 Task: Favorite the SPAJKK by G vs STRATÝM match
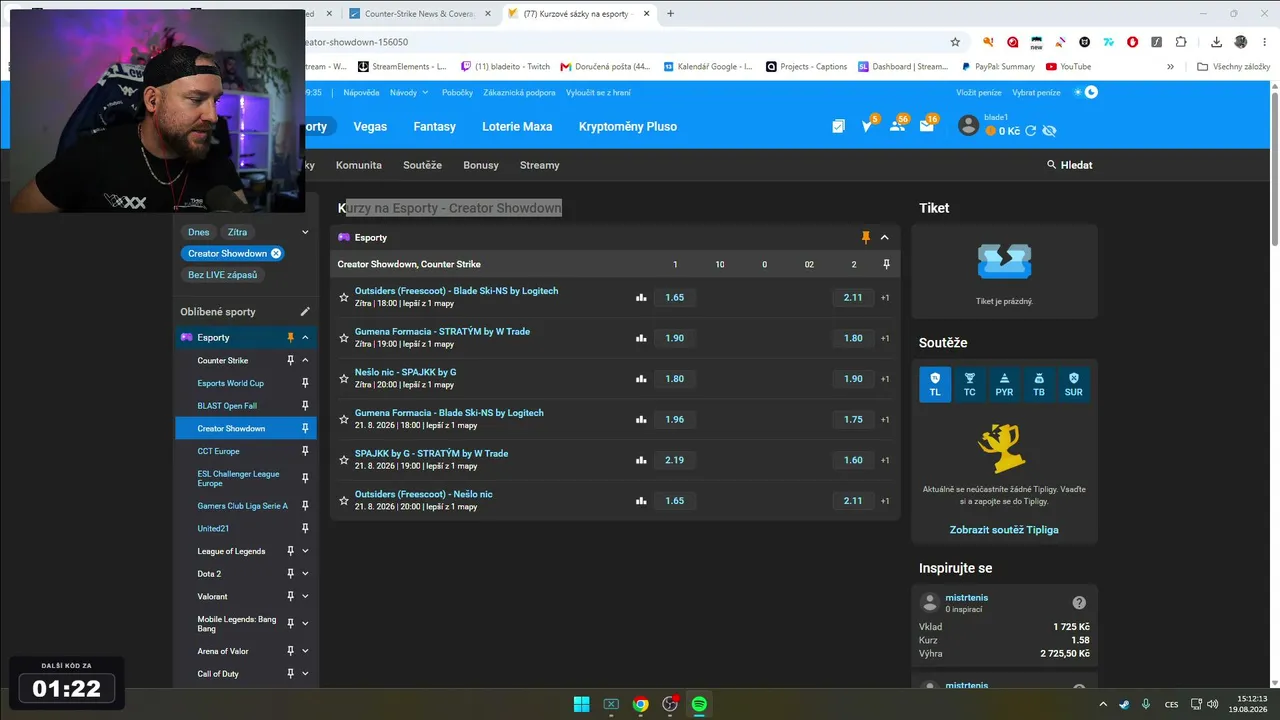tap(344, 460)
